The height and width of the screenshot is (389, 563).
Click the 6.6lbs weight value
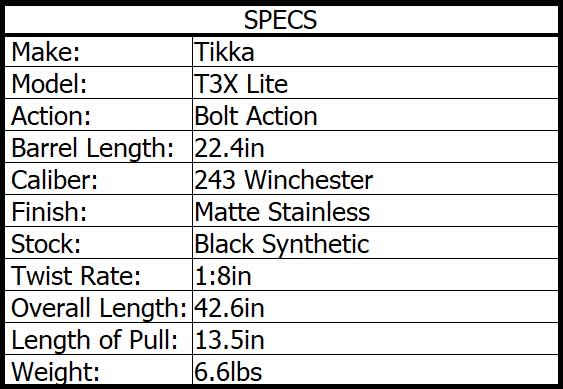228,372
